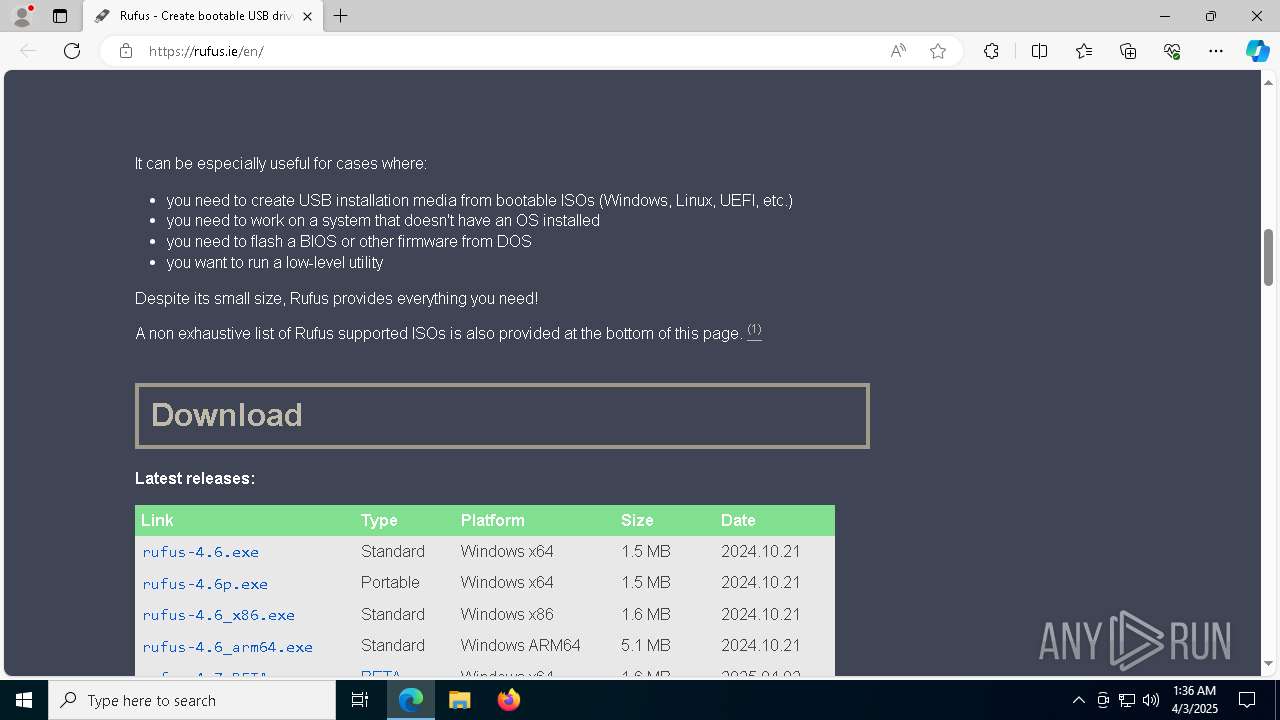Click the Download heading box
The width and height of the screenshot is (1280, 720).
pyautogui.click(x=502, y=416)
